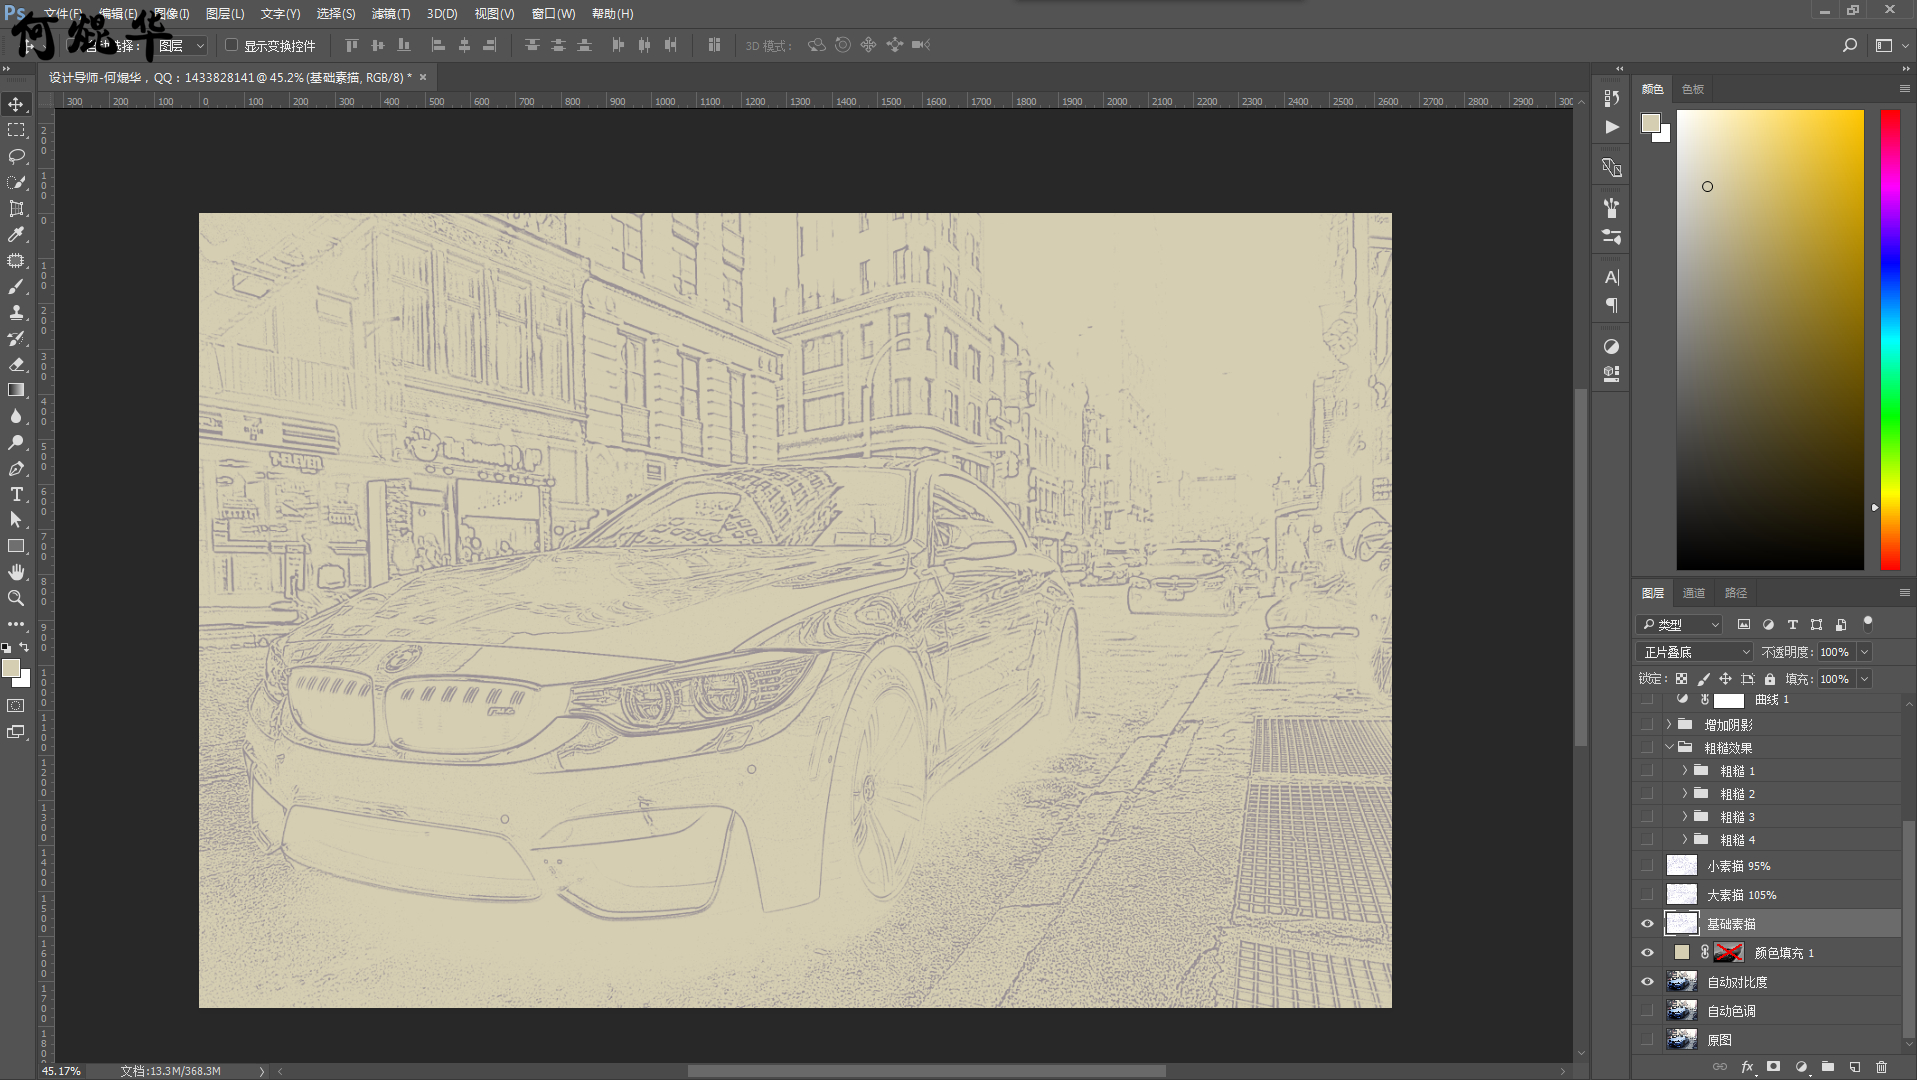The height and width of the screenshot is (1080, 1917).
Task: Select the Hand tool
Action: (x=16, y=572)
